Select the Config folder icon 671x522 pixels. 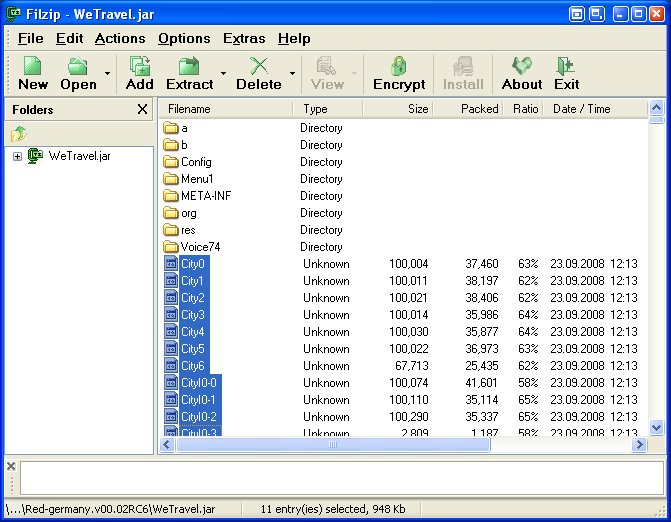click(x=171, y=162)
